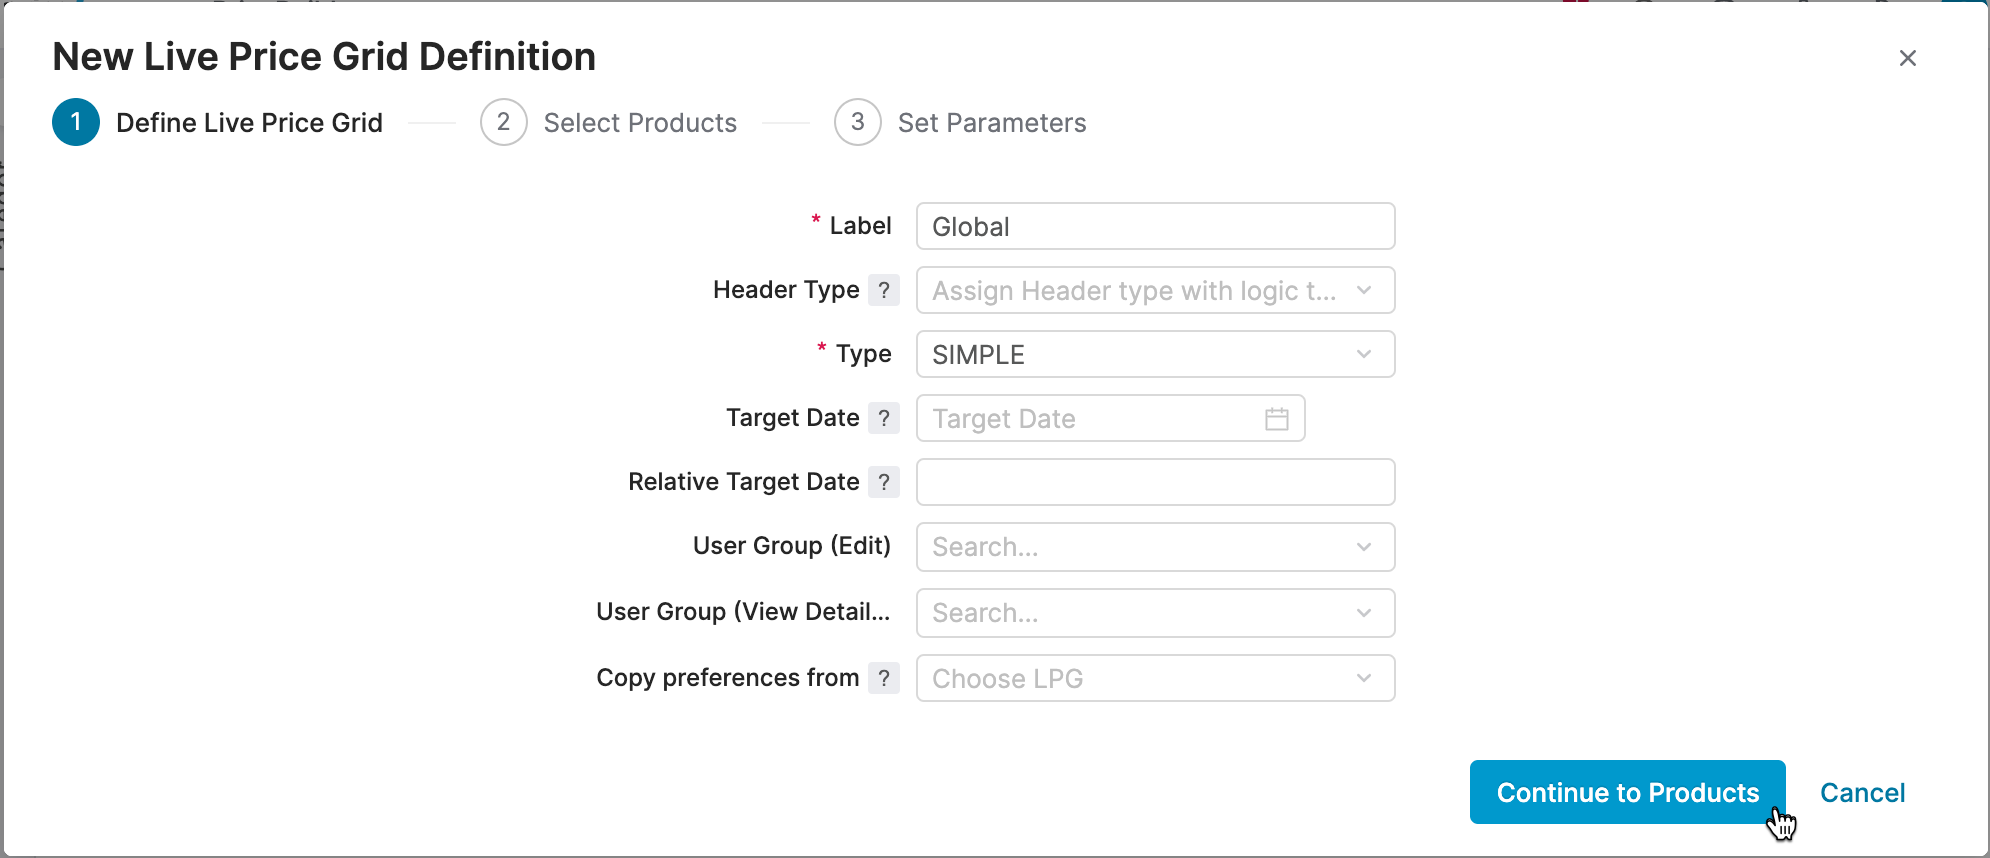Close the New Live Price Grid dialog
1990x858 pixels.
pyautogui.click(x=1907, y=58)
